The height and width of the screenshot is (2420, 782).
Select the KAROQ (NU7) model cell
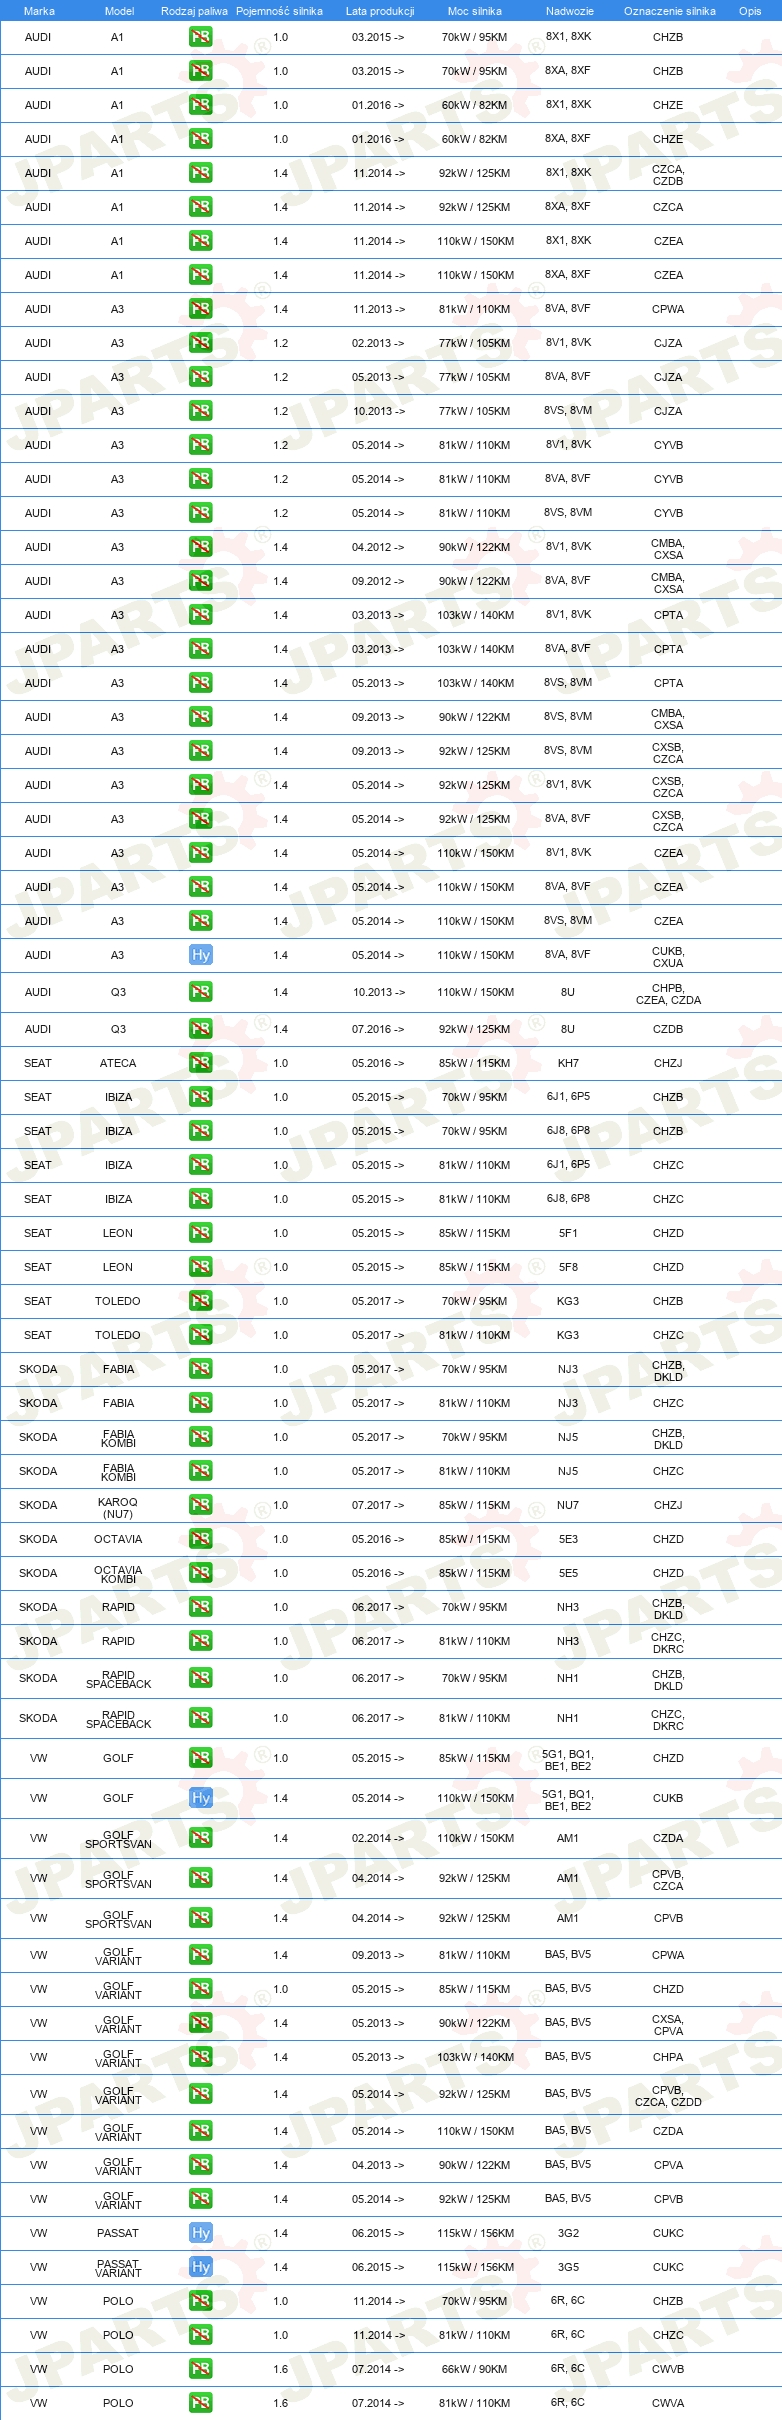(x=118, y=1508)
